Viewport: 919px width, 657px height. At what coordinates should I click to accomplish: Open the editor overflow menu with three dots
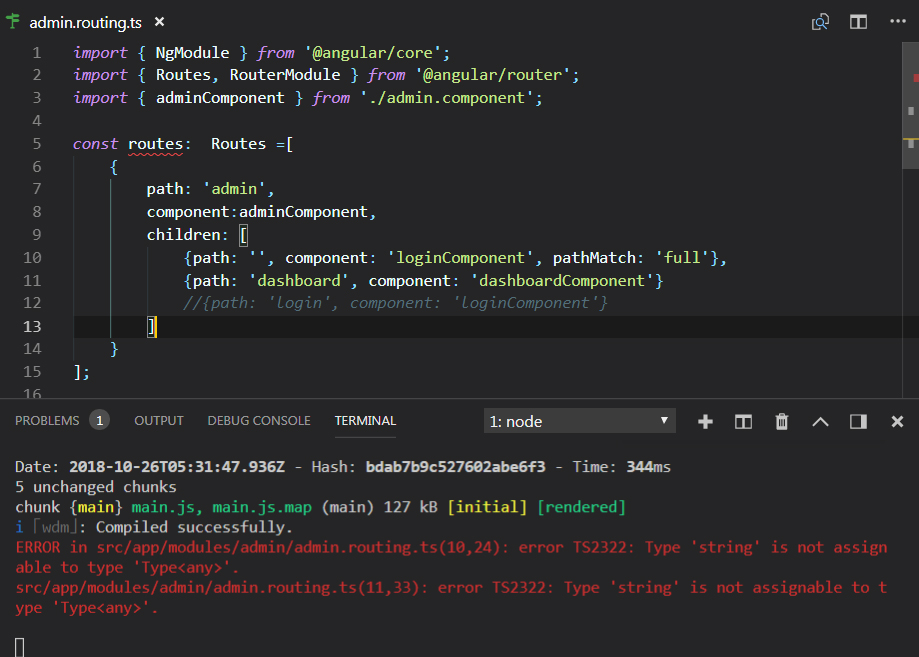(x=896, y=21)
